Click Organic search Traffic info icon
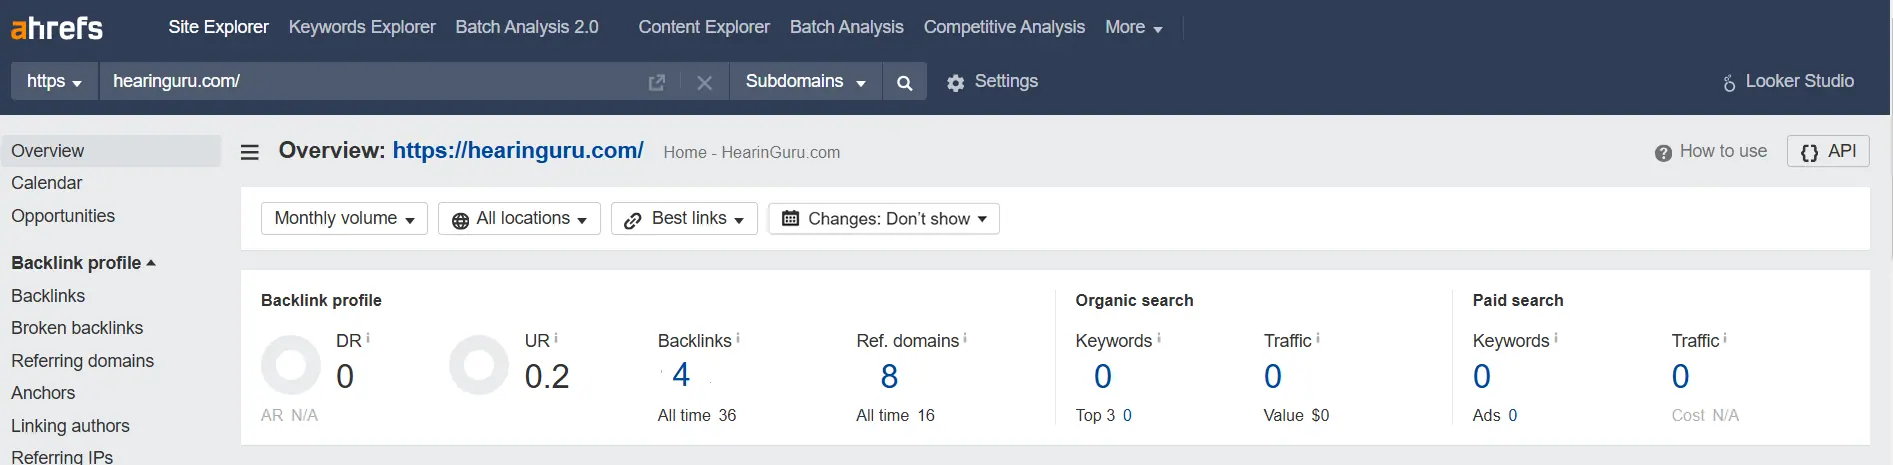 (1318, 339)
